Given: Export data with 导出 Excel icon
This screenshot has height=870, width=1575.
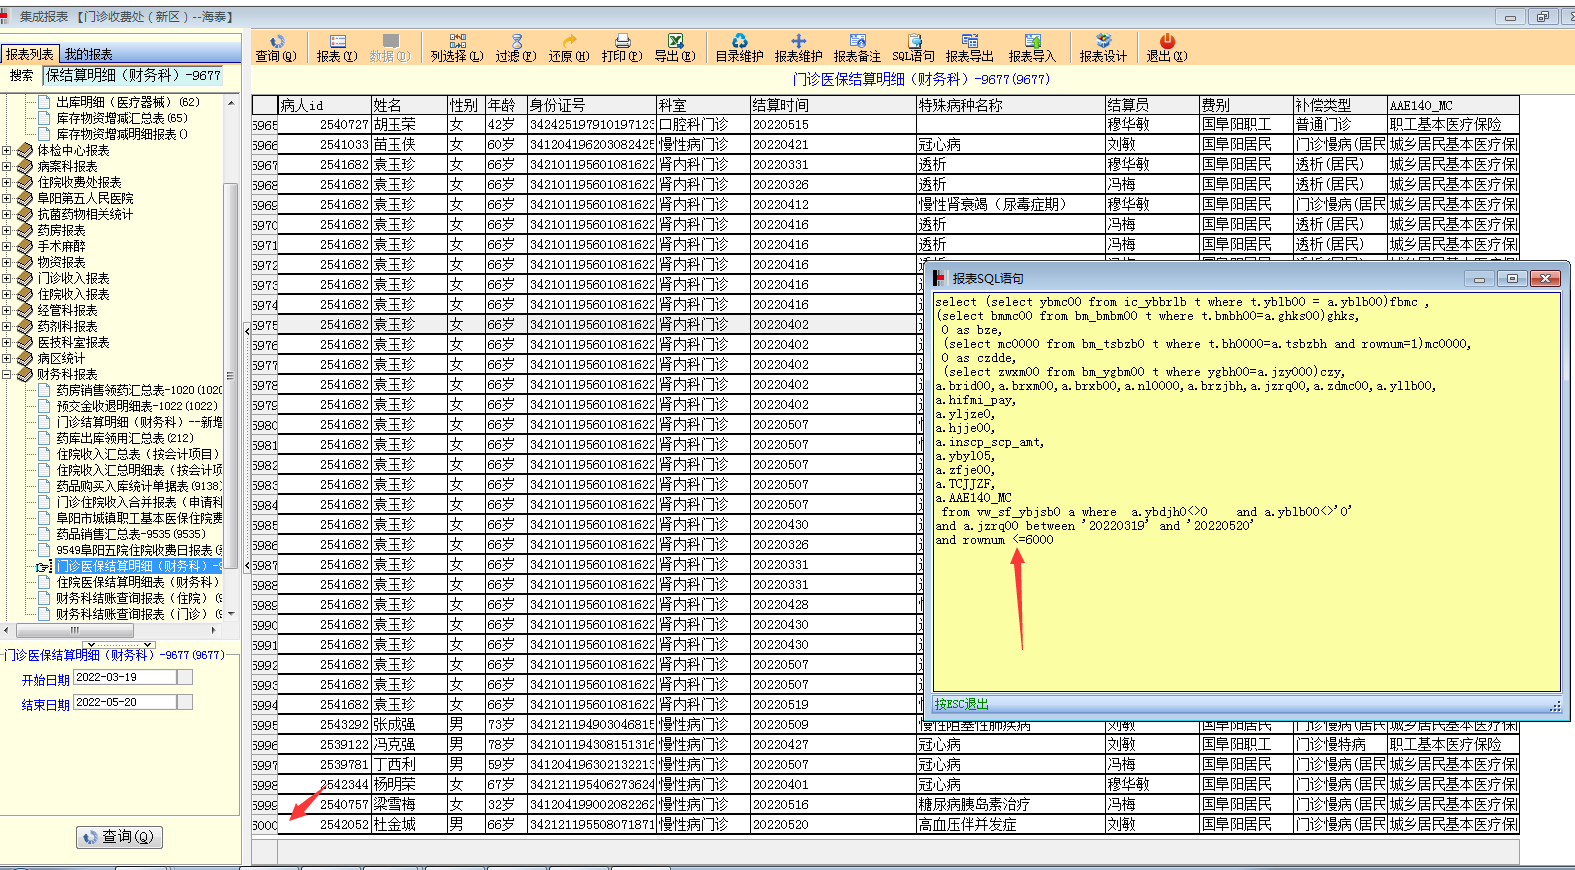Looking at the screenshot, I should [x=675, y=42].
